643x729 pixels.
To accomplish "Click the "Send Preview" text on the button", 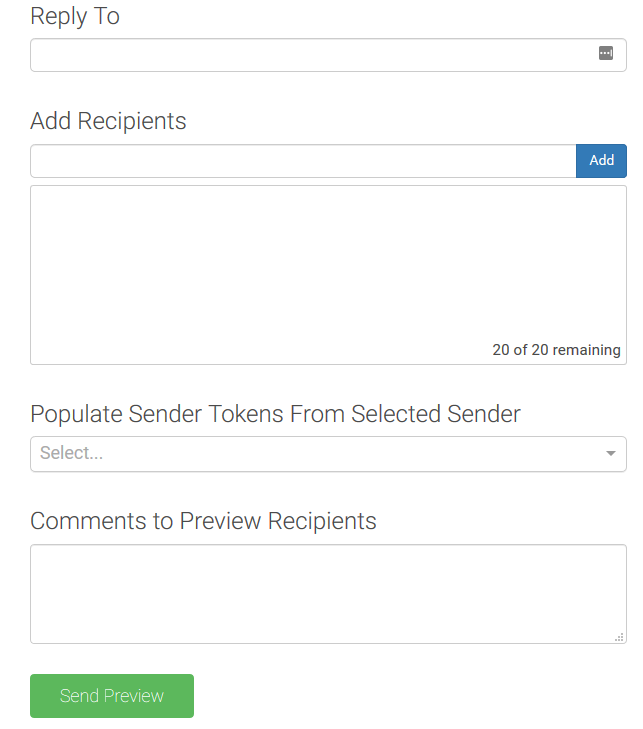I will tap(112, 696).
